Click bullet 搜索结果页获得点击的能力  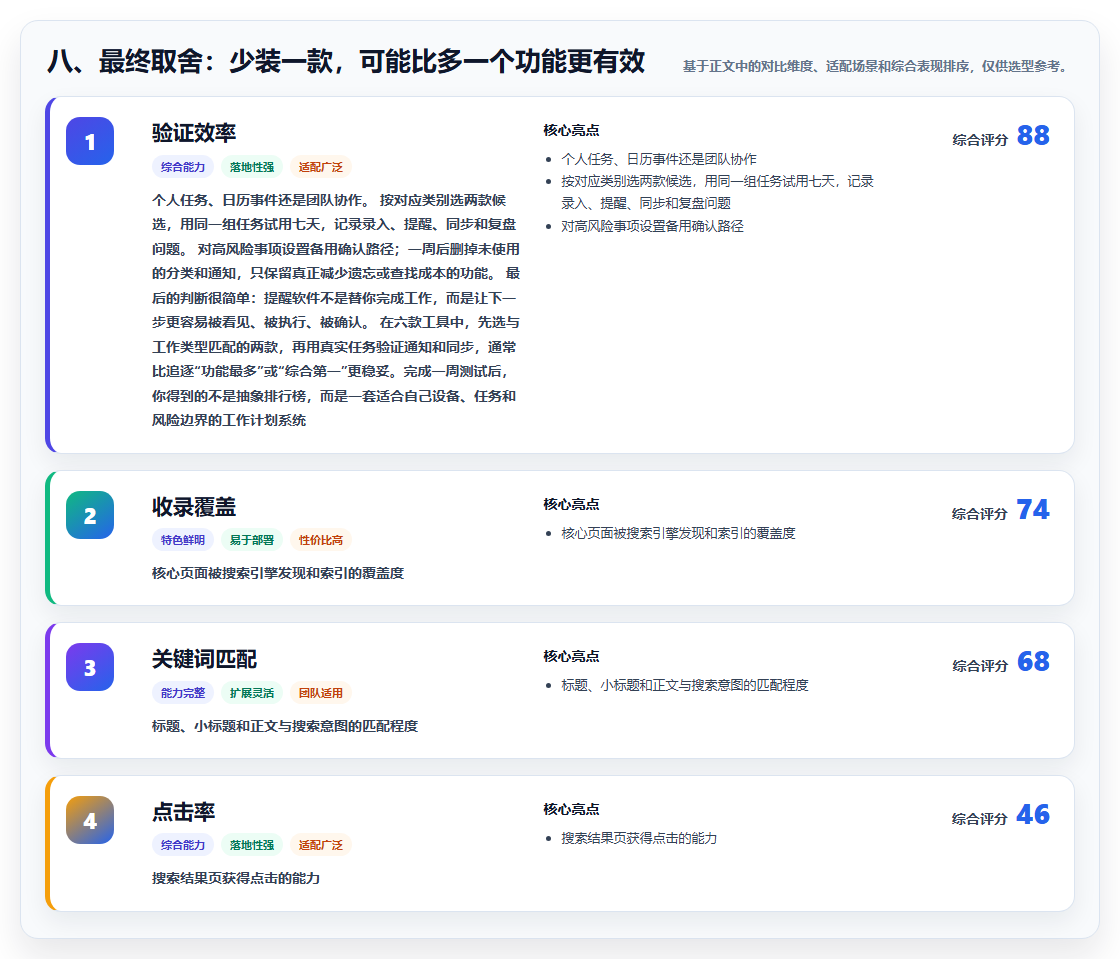639,838
